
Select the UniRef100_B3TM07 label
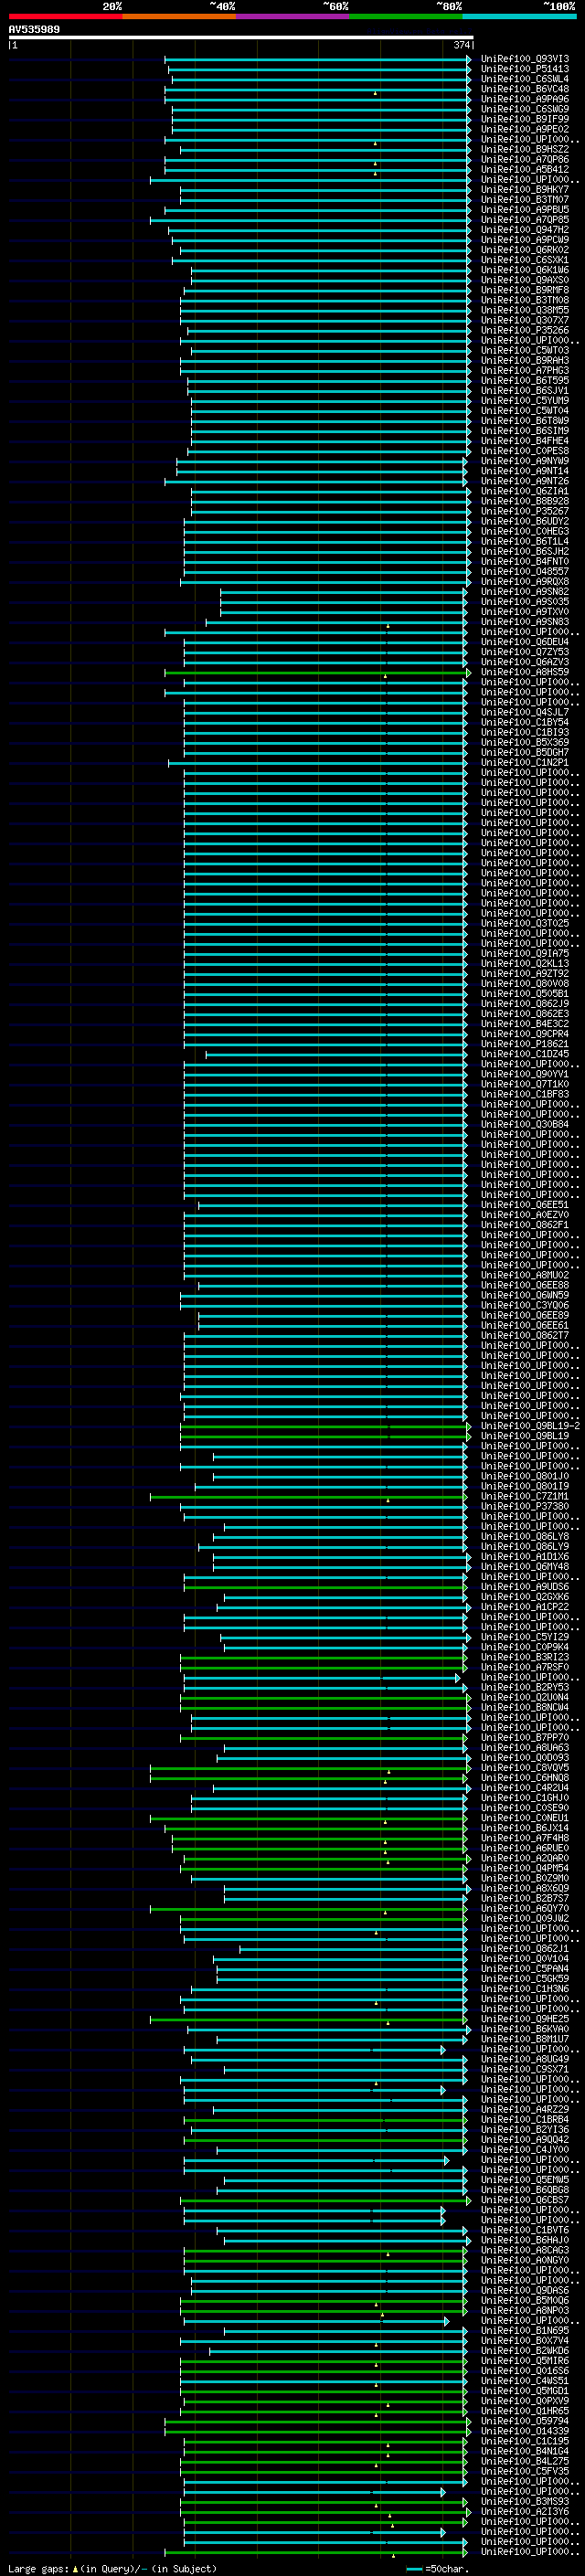525,200
